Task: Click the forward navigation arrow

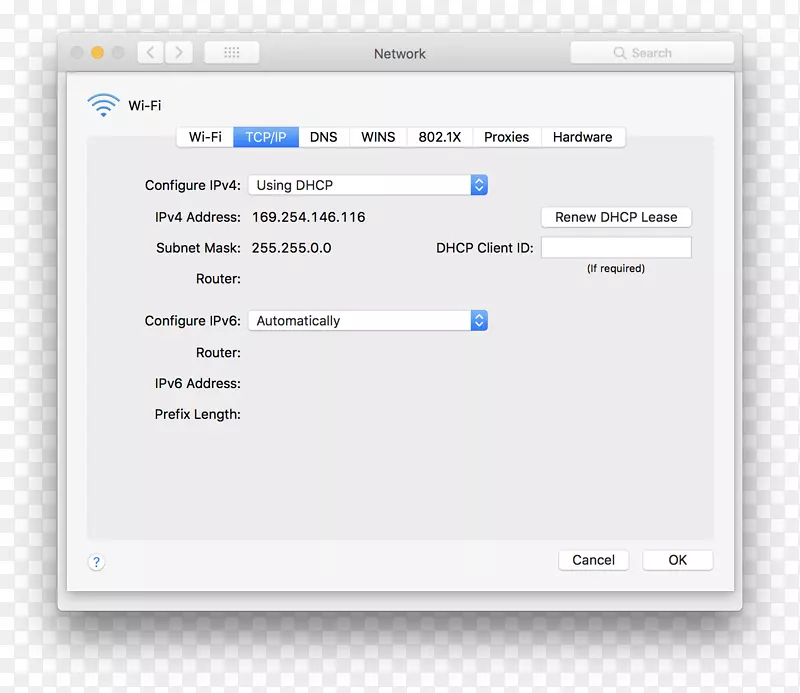Action: (x=178, y=52)
